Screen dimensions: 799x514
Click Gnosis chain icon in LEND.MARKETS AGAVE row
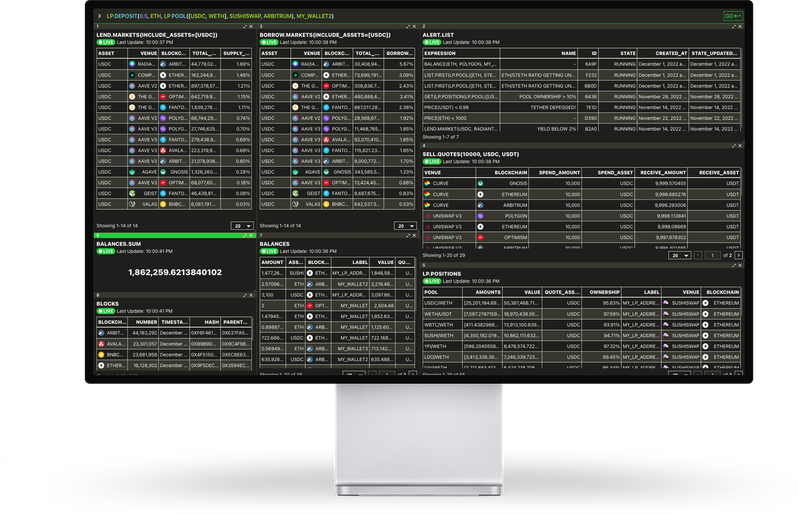(x=163, y=172)
